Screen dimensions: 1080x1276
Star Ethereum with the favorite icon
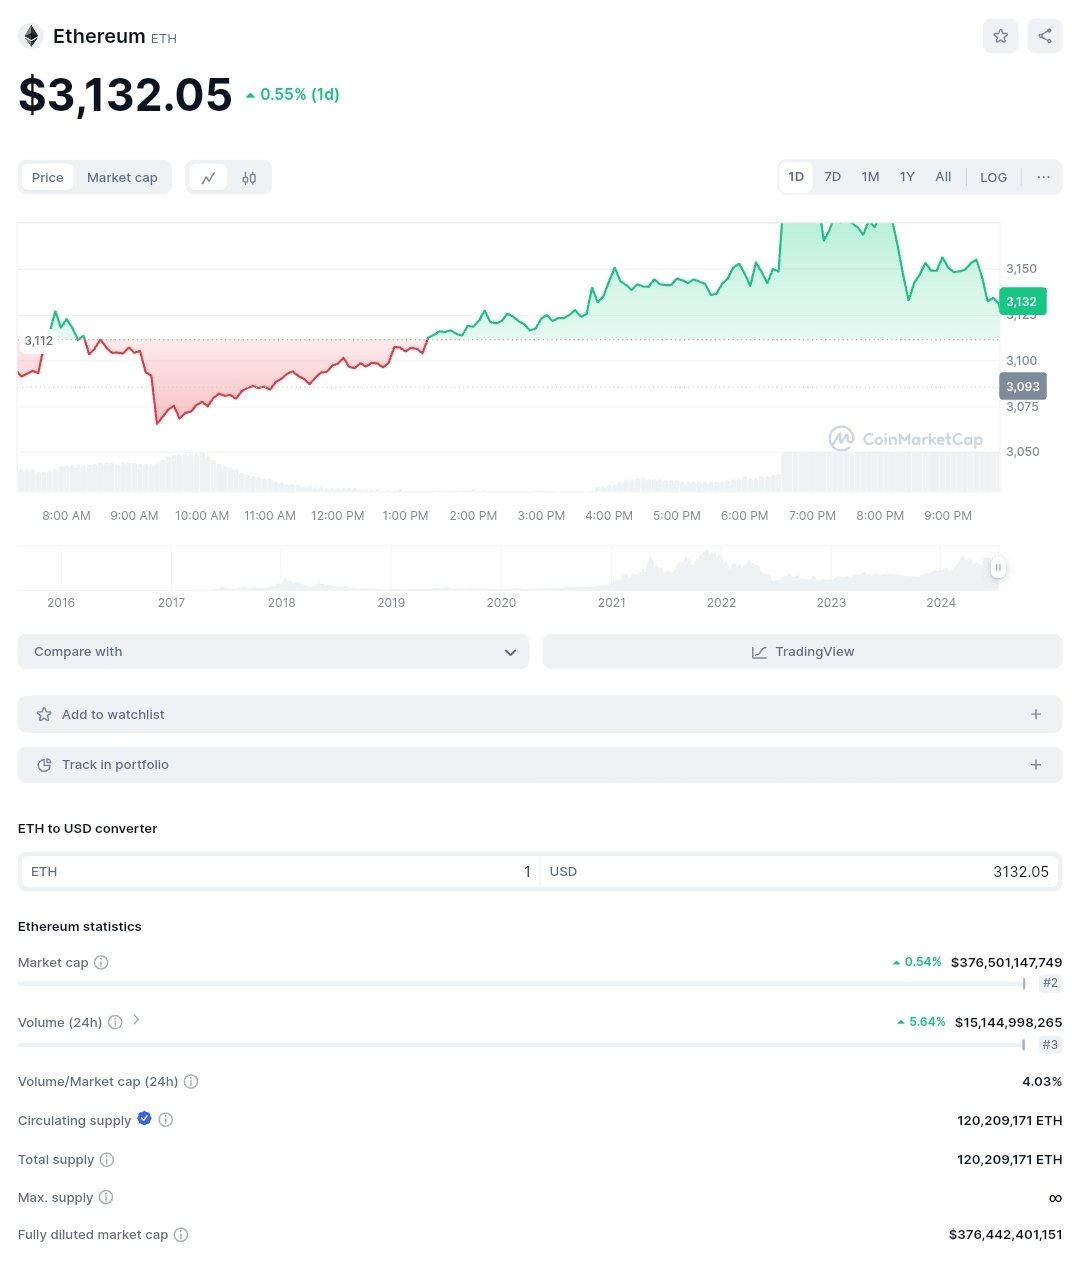1001,36
